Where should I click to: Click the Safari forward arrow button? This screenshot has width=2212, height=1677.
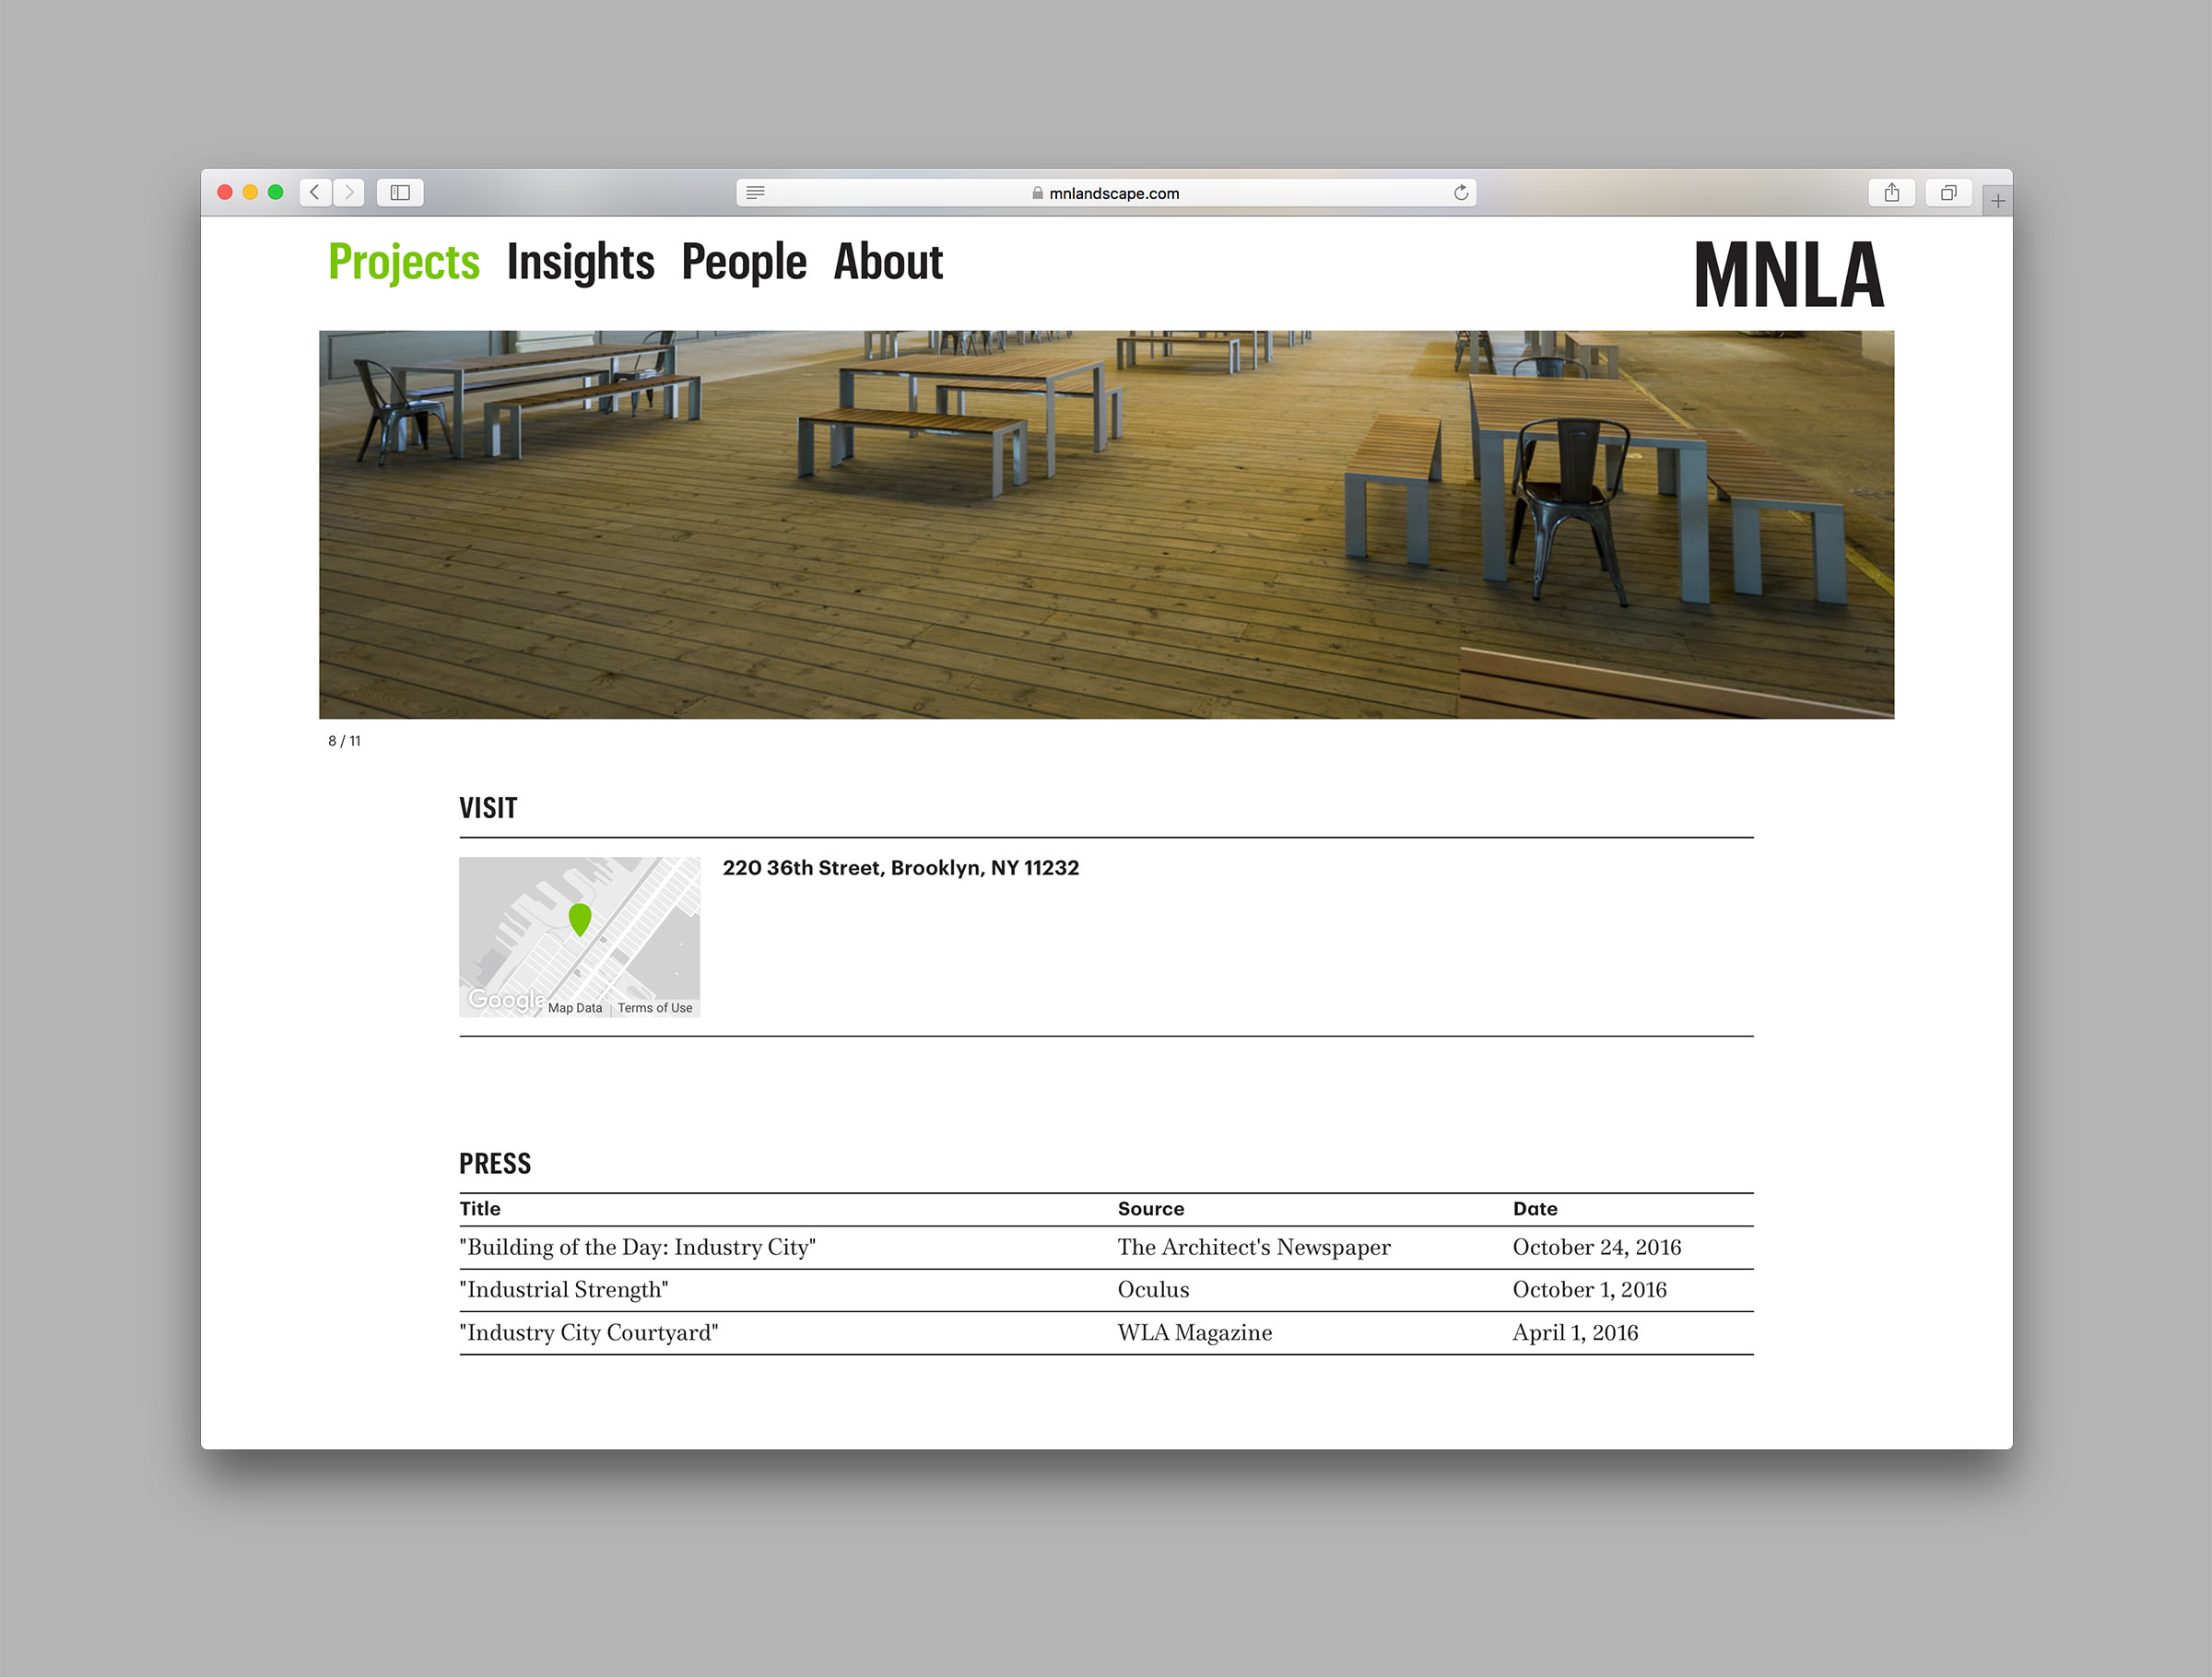tap(349, 192)
